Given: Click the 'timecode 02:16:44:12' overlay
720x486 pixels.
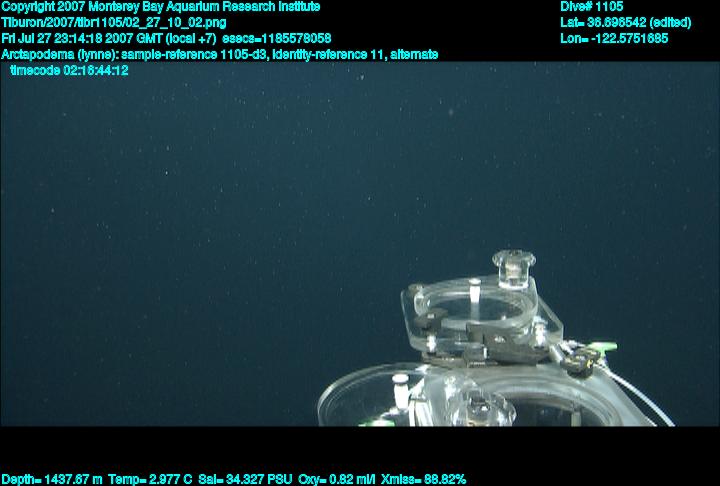Looking at the screenshot, I should 69,70.
